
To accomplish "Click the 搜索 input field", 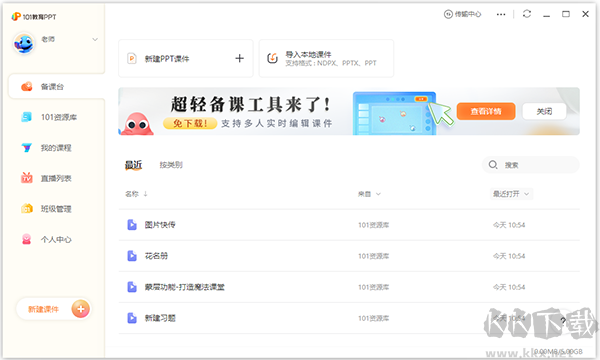I will tap(531, 165).
